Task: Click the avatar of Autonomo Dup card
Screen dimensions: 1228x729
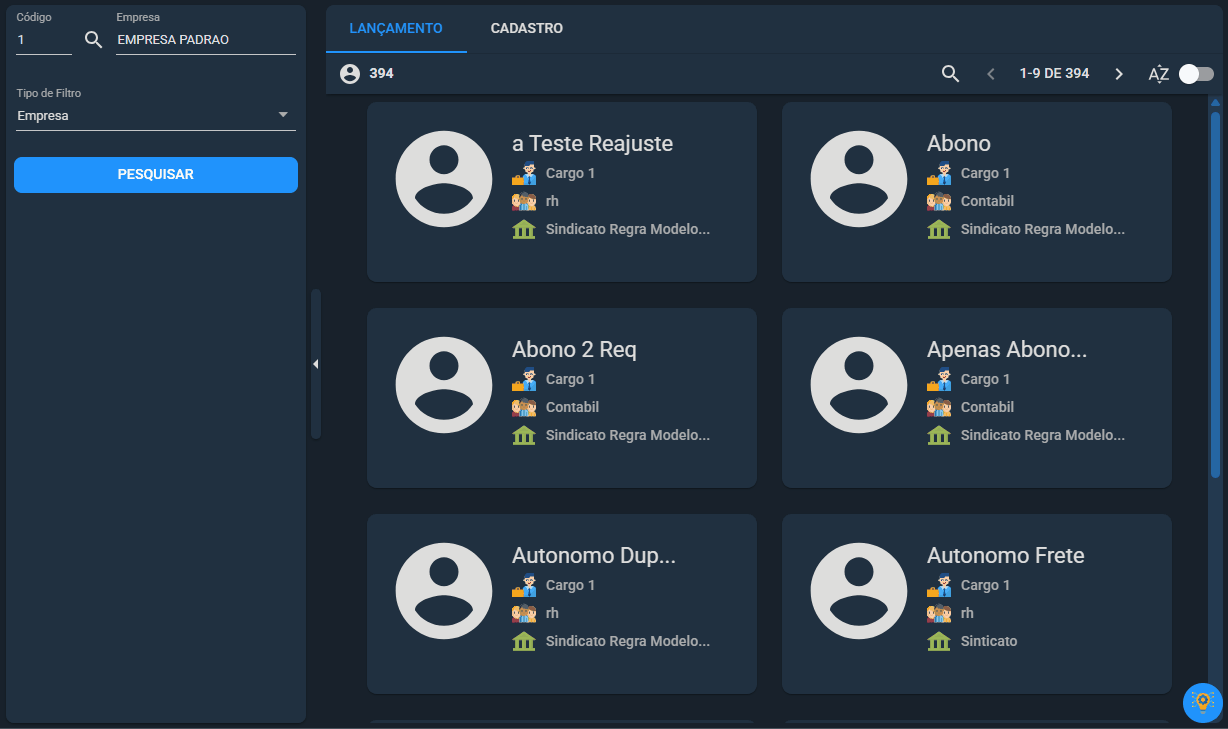Action: coord(444,591)
